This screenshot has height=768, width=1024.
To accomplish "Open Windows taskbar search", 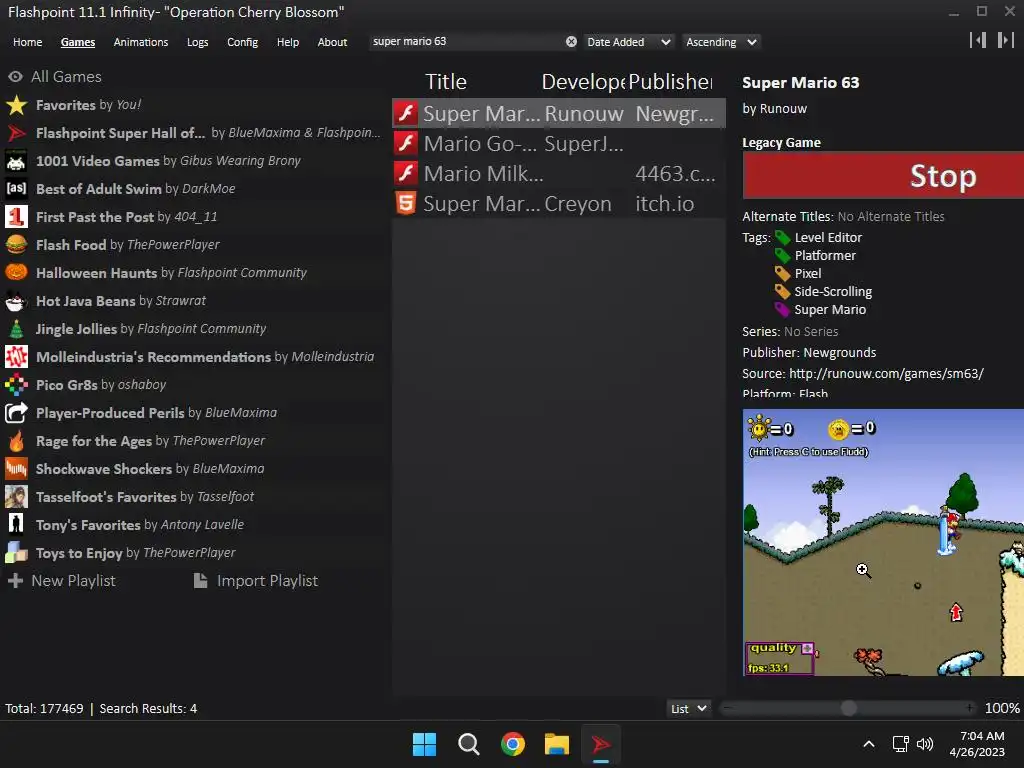I will coord(468,744).
